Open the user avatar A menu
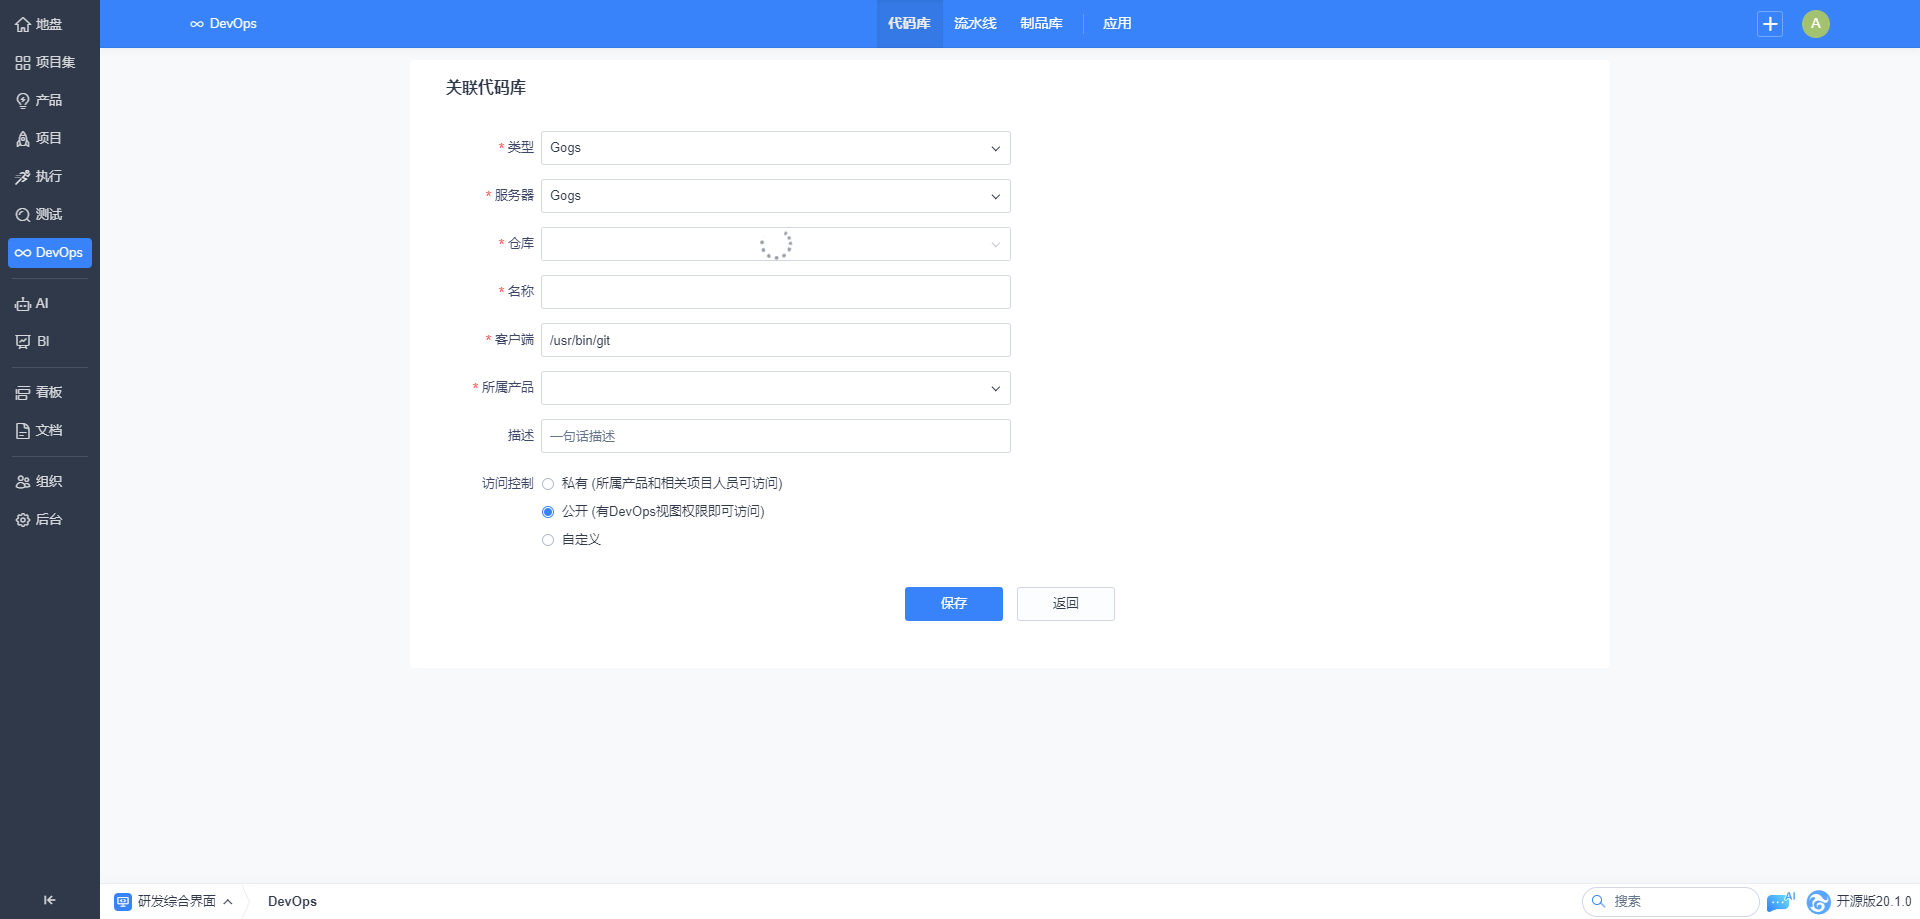This screenshot has width=1920, height=919. [x=1816, y=24]
